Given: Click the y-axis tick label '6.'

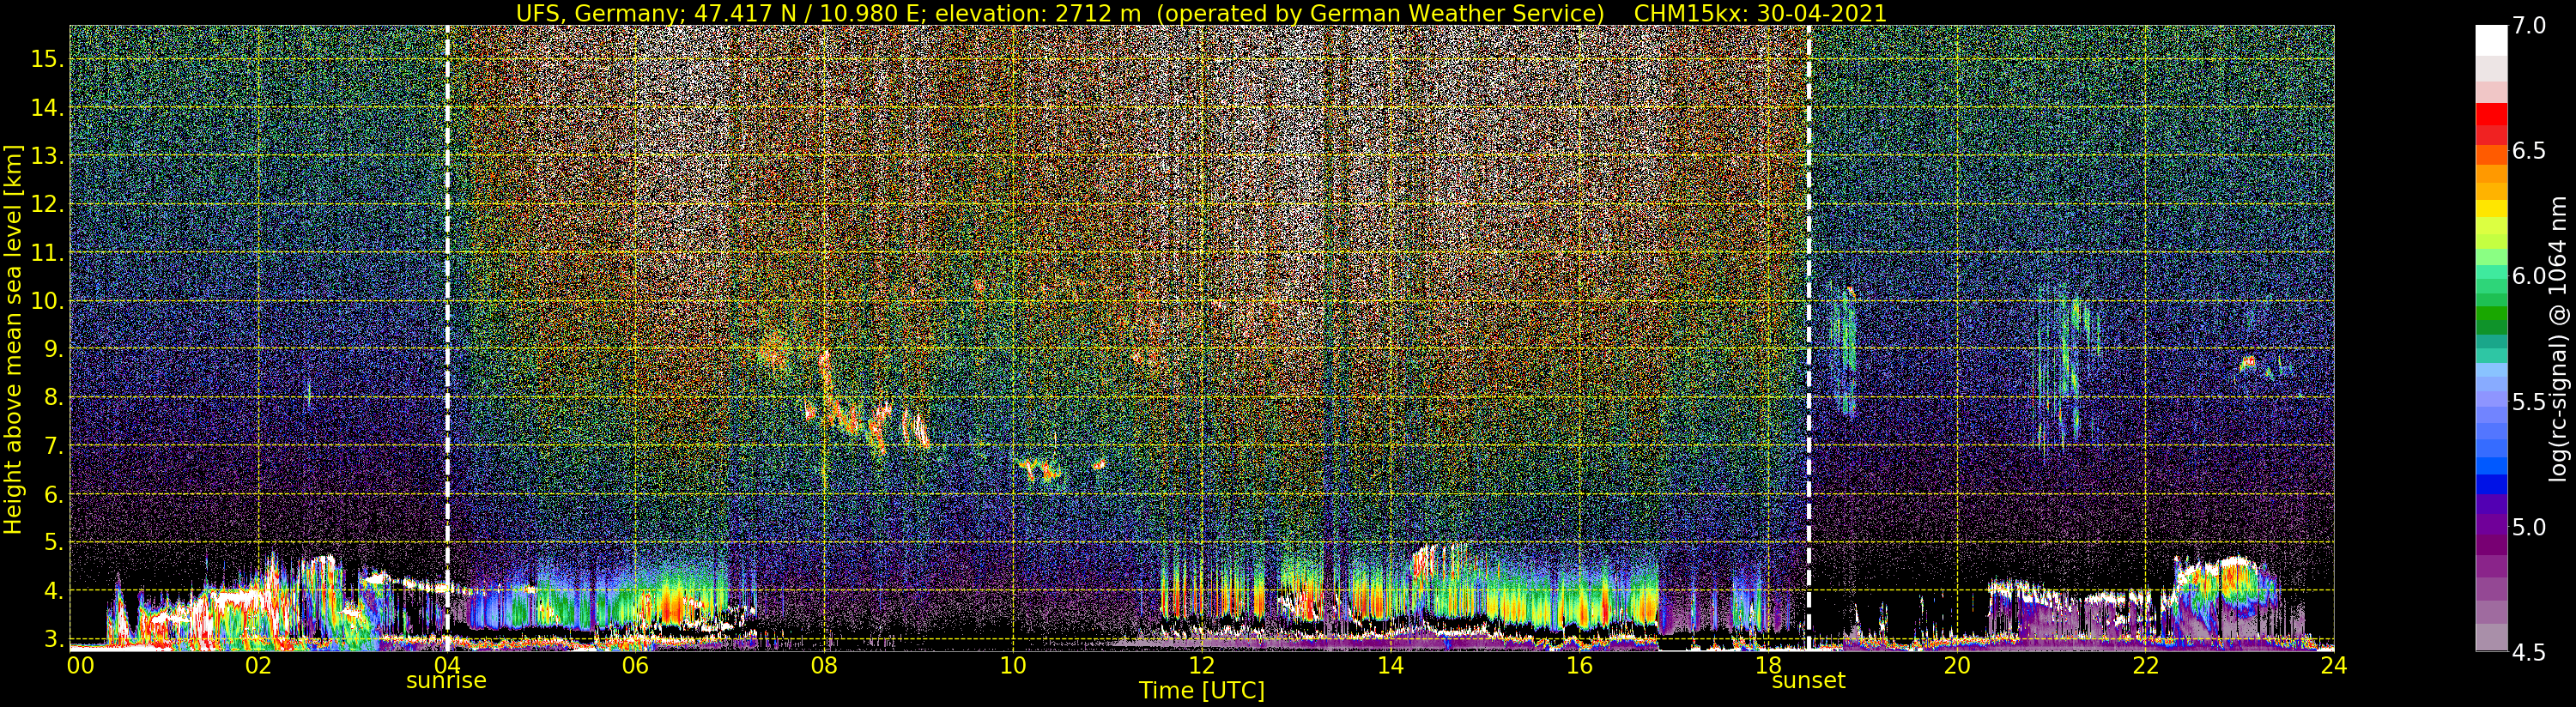Looking at the screenshot, I should click(53, 494).
